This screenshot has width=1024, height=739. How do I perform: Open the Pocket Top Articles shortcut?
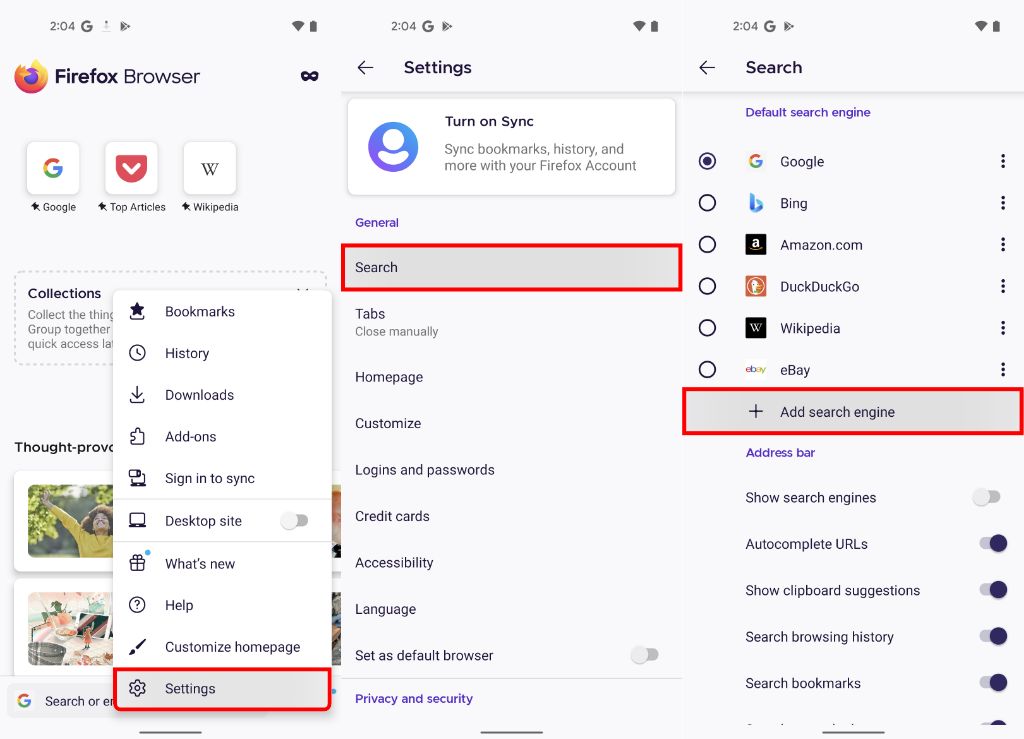tap(131, 168)
